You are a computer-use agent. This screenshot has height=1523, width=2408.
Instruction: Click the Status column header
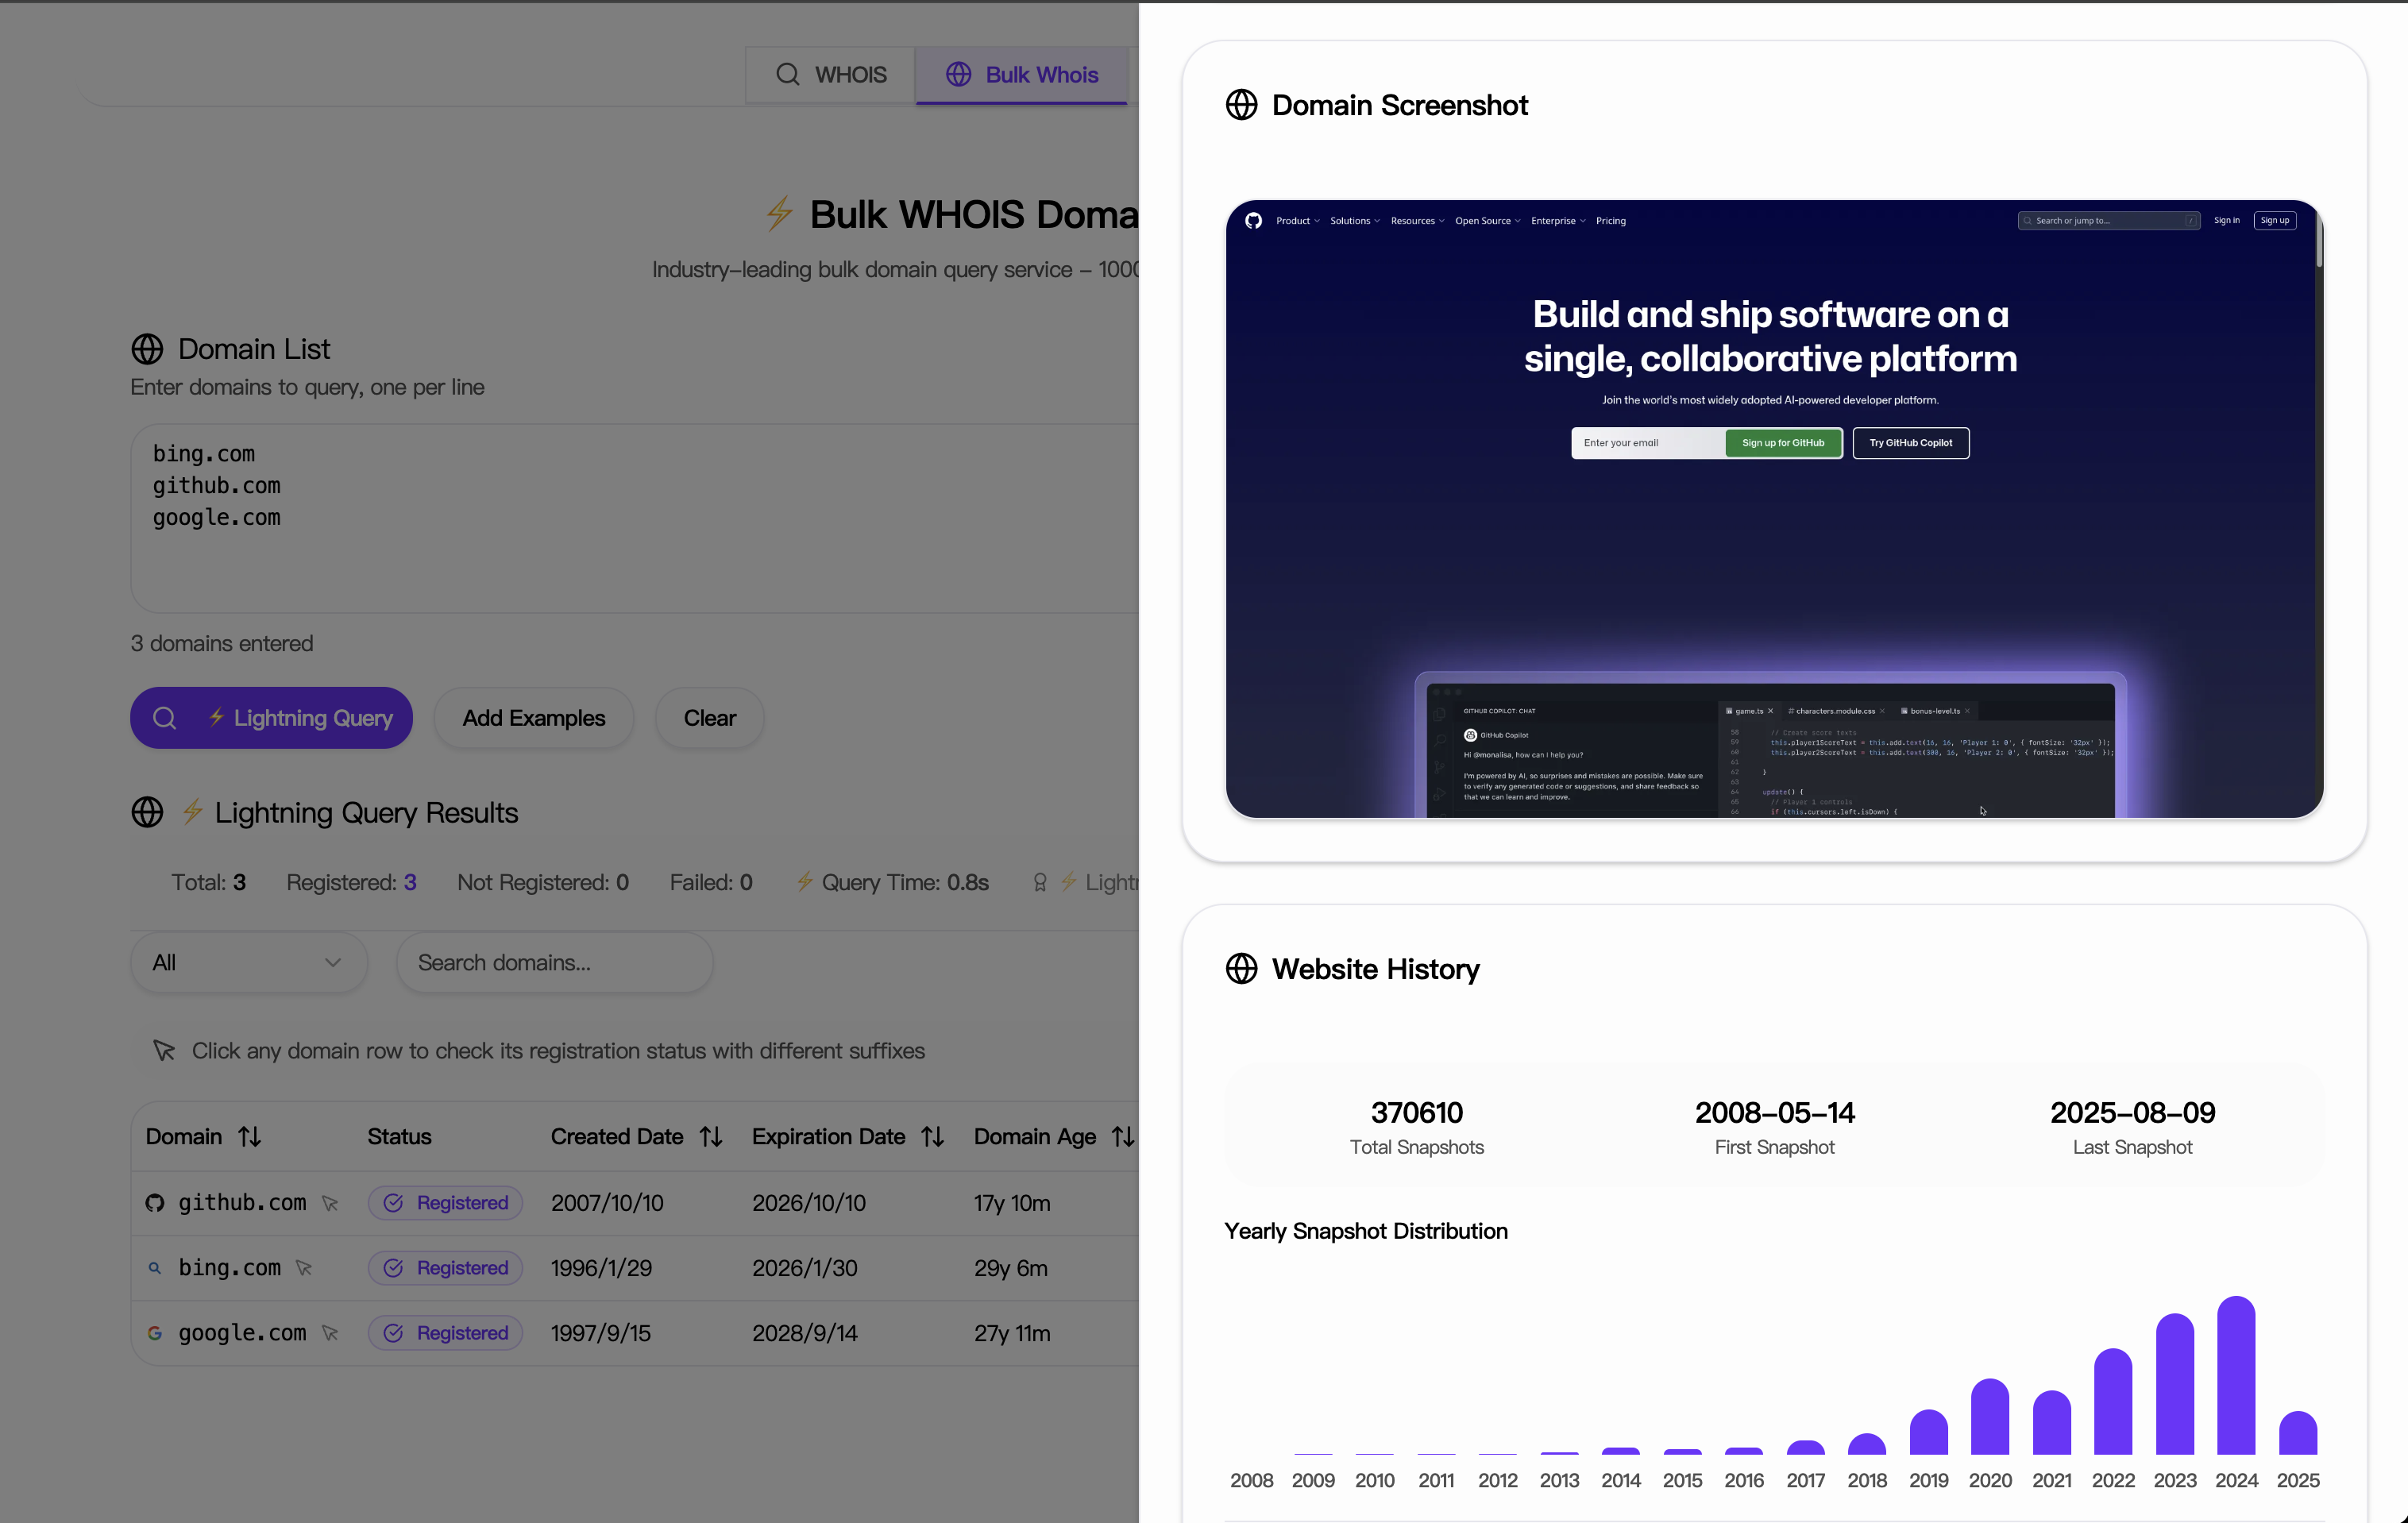tap(399, 1137)
